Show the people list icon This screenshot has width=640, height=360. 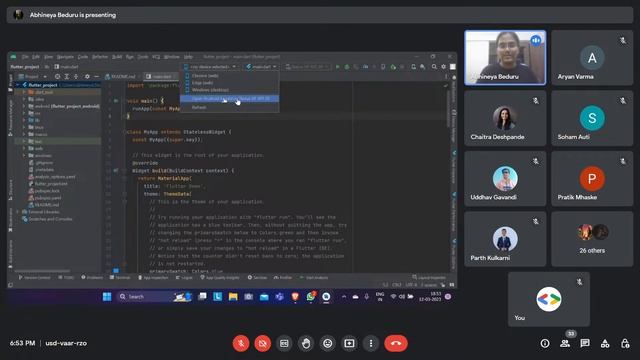(x=565, y=343)
